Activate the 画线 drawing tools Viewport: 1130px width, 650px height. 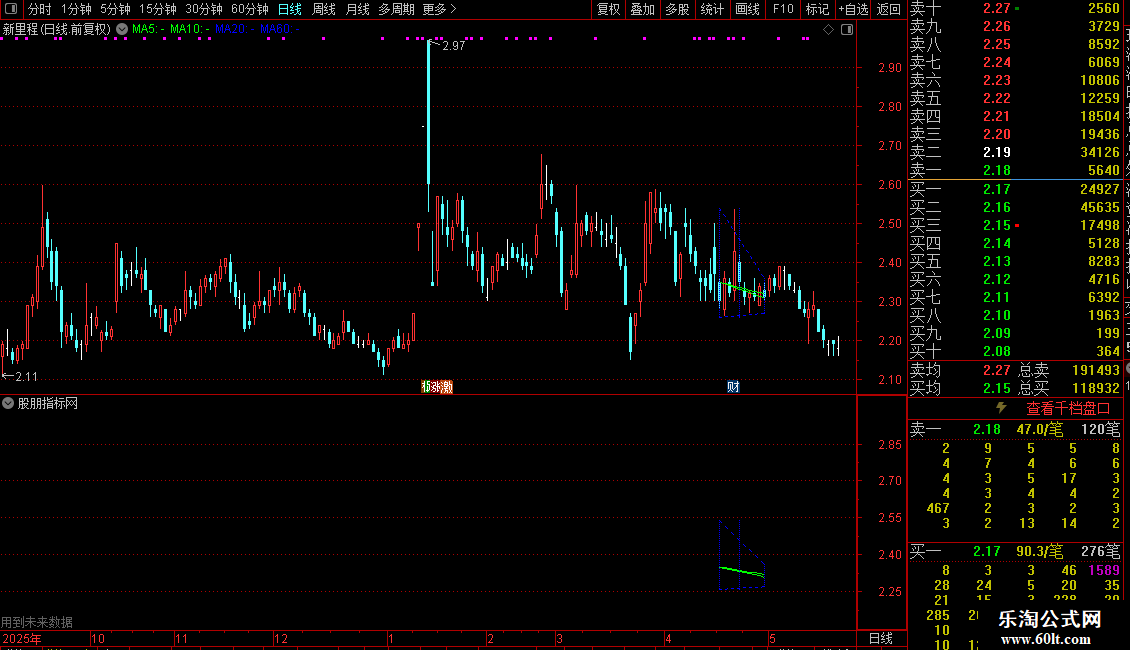pyautogui.click(x=747, y=9)
